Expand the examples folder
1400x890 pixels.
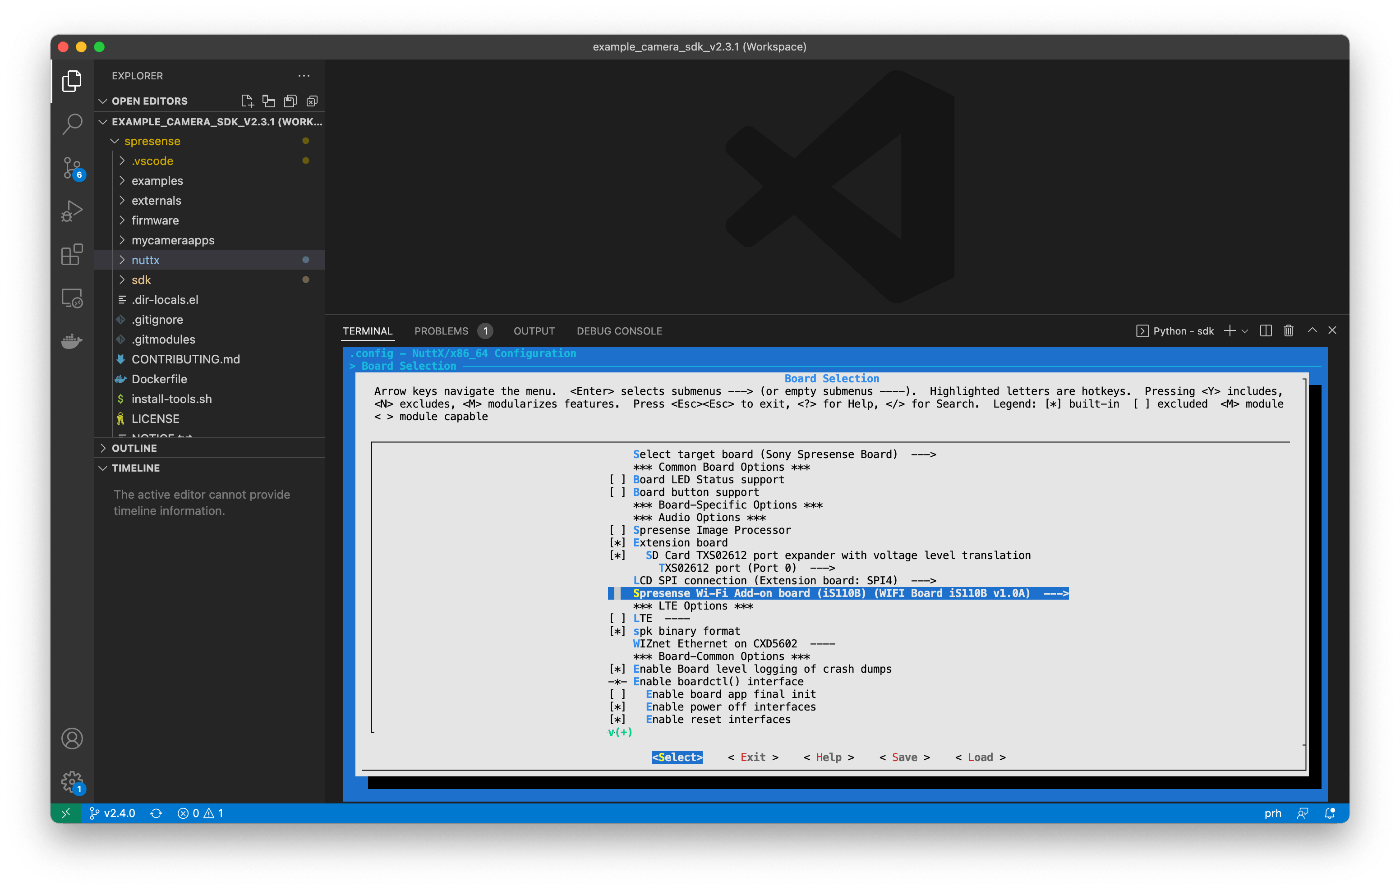[x=122, y=181]
